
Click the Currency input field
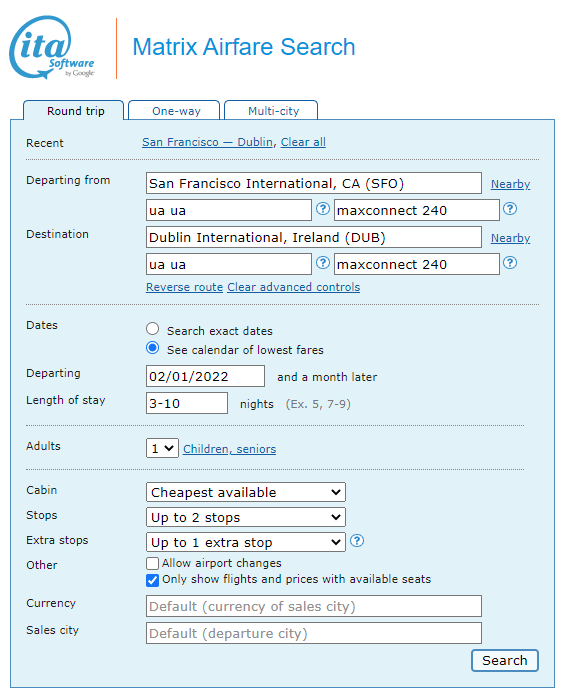[x=314, y=606]
